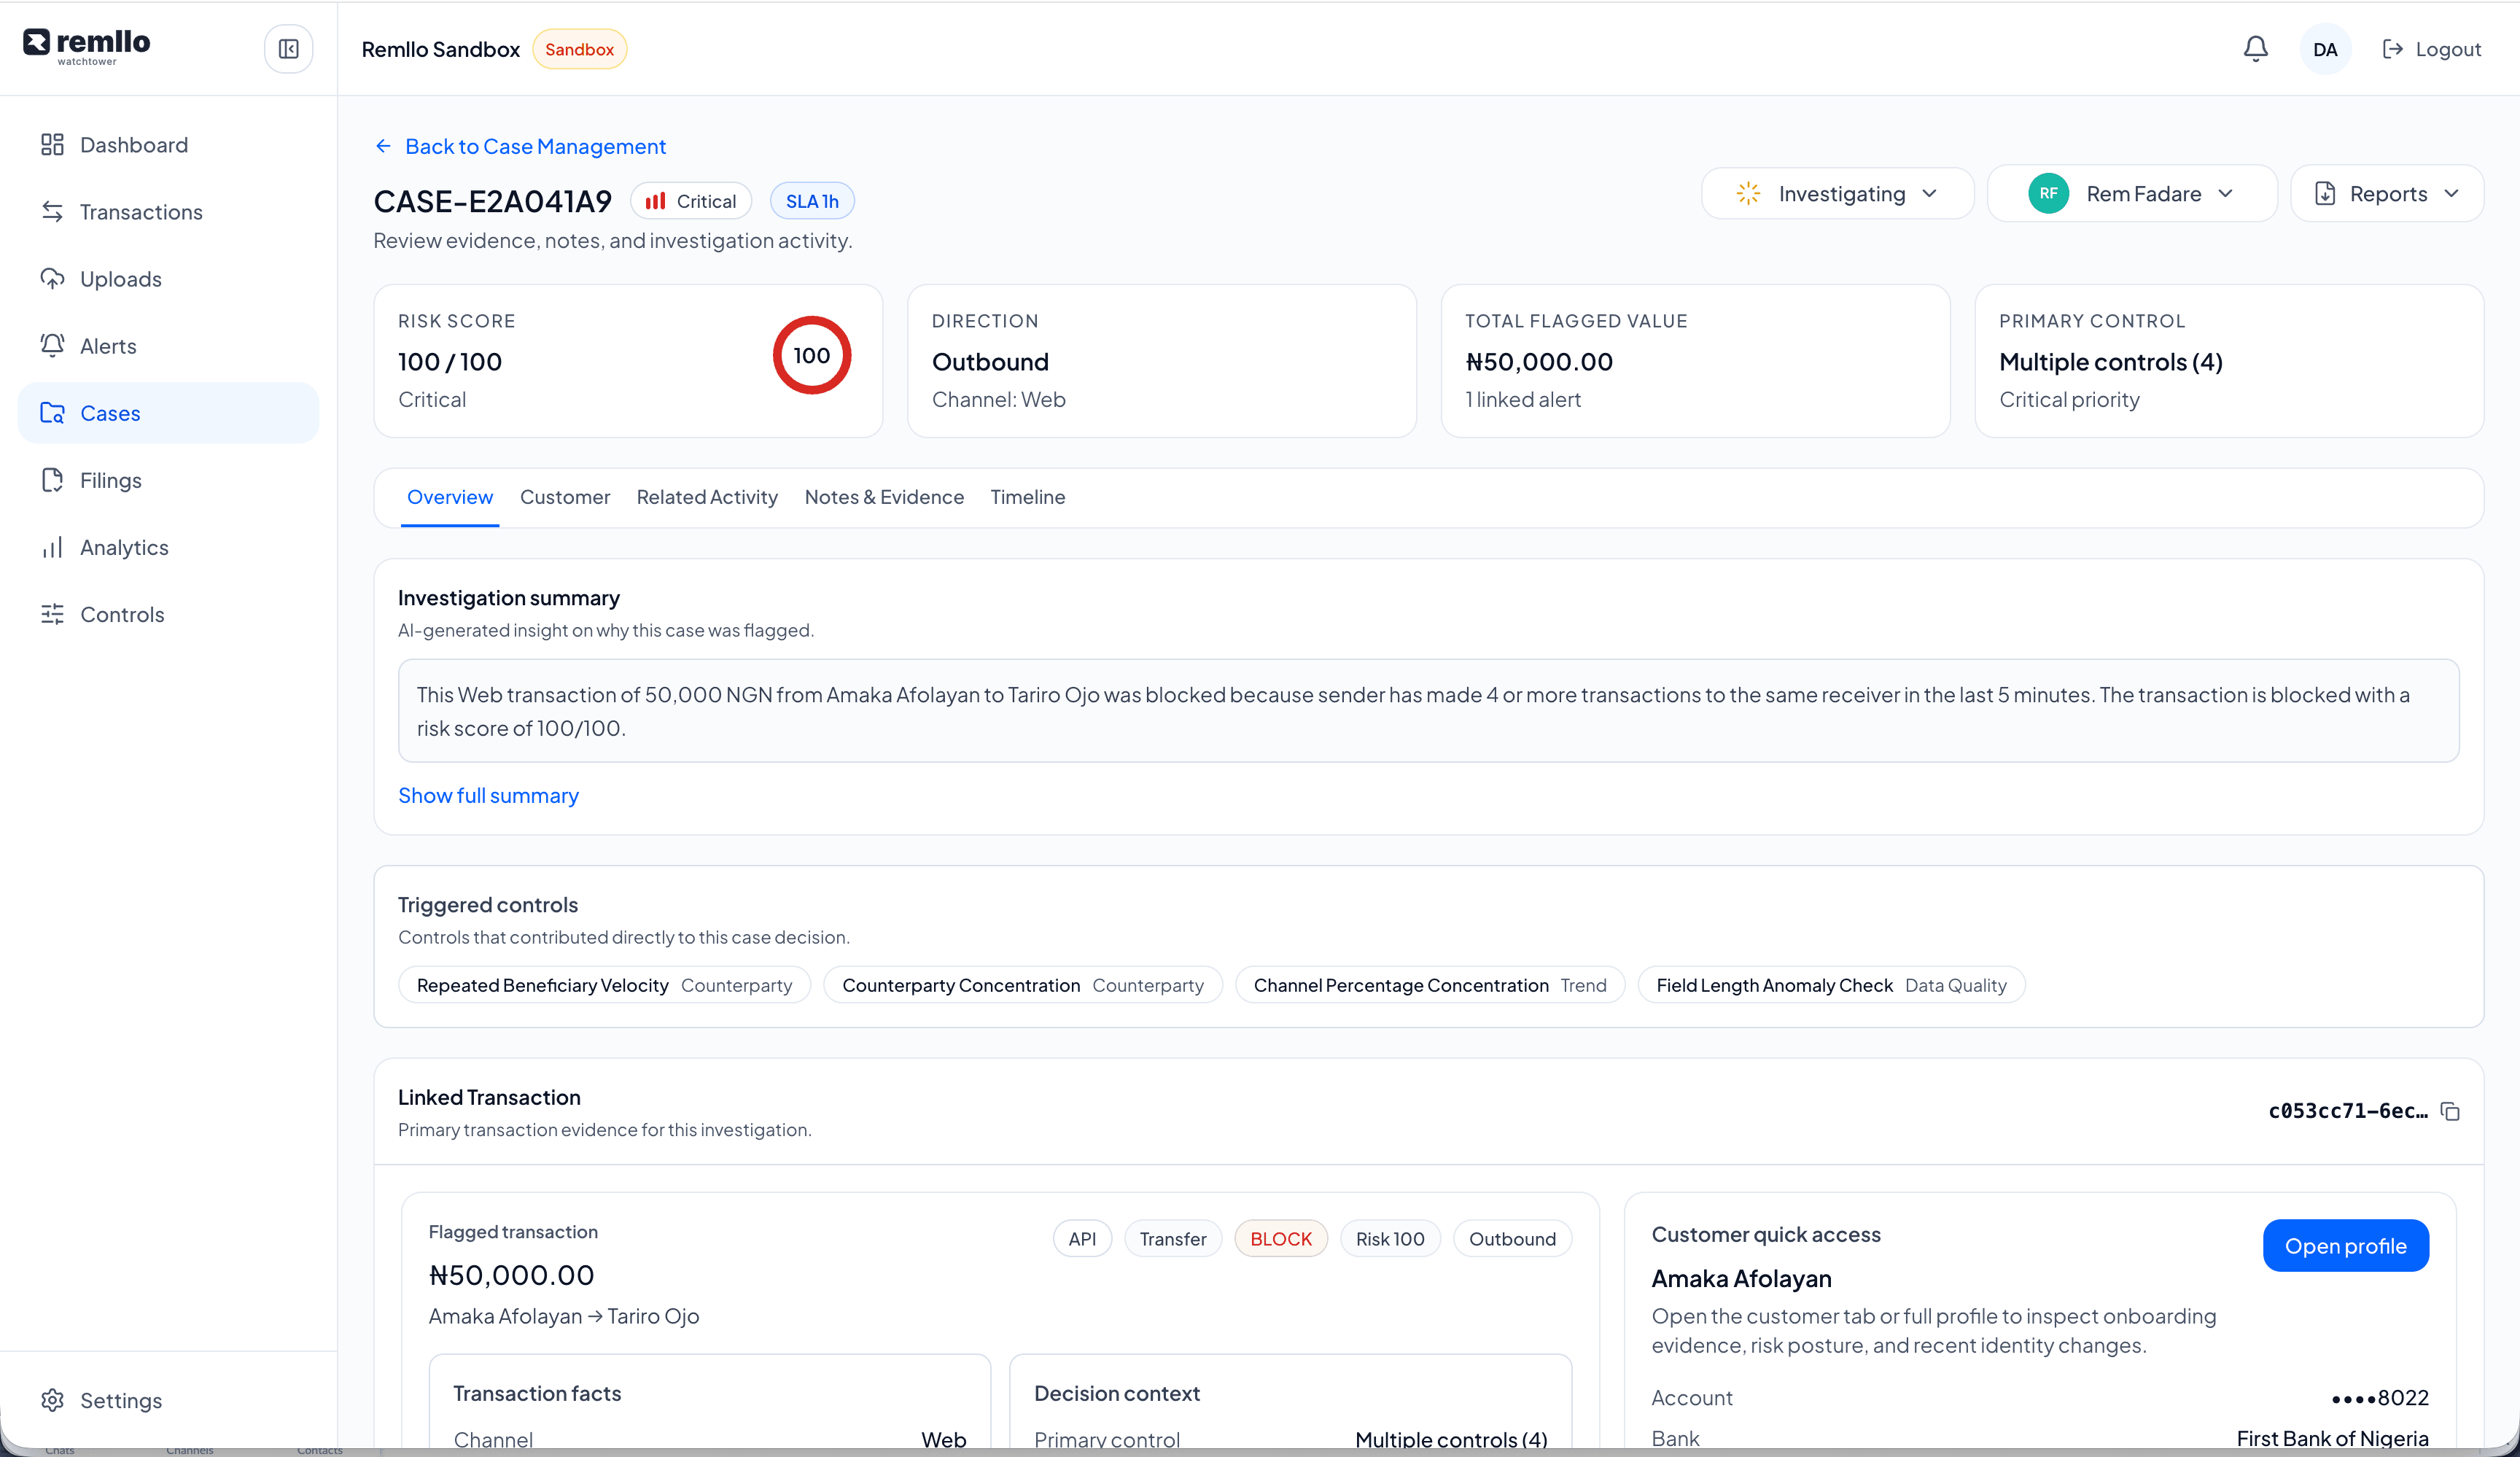2520x1457 pixels.
Task: Click the First Bank of Nigeria value
Action: (x=2332, y=1438)
